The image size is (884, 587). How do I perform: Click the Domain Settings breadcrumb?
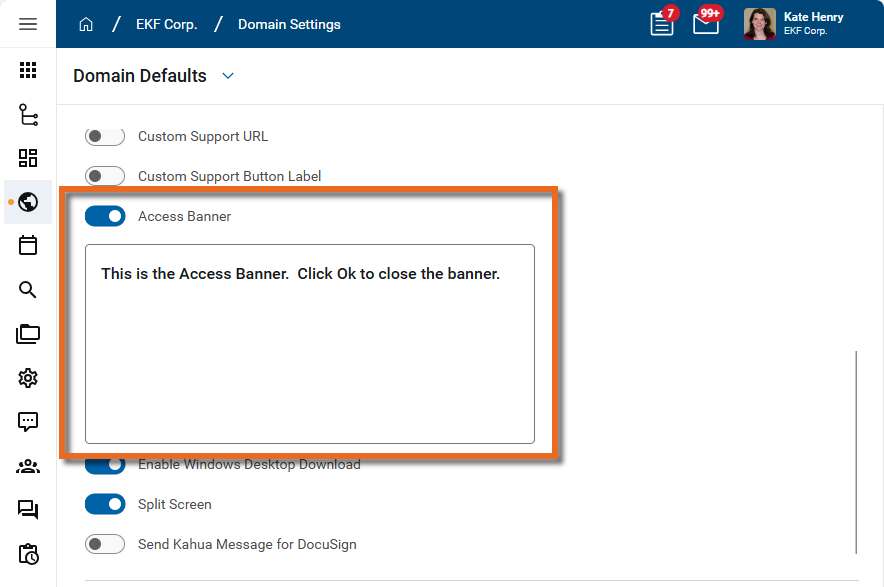pyautogui.click(x=289, y=24)
